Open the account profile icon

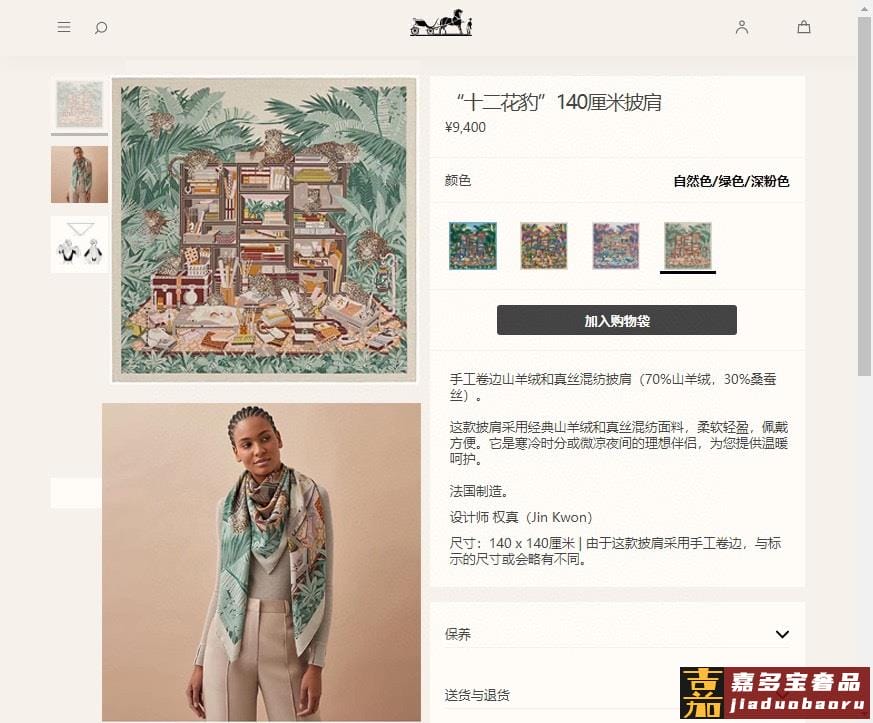742,27
